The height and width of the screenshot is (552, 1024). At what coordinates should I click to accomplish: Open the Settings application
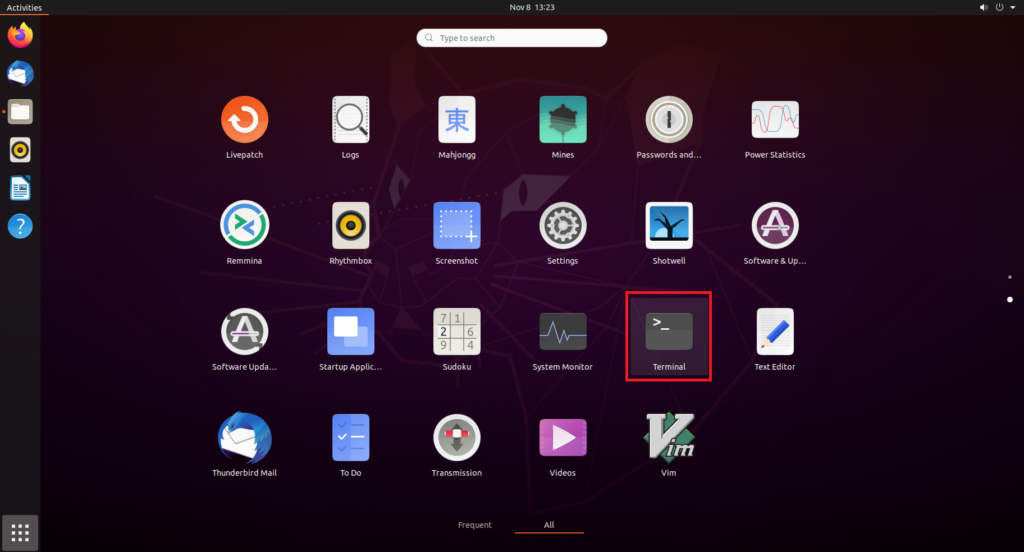click(x=562, y=233)
